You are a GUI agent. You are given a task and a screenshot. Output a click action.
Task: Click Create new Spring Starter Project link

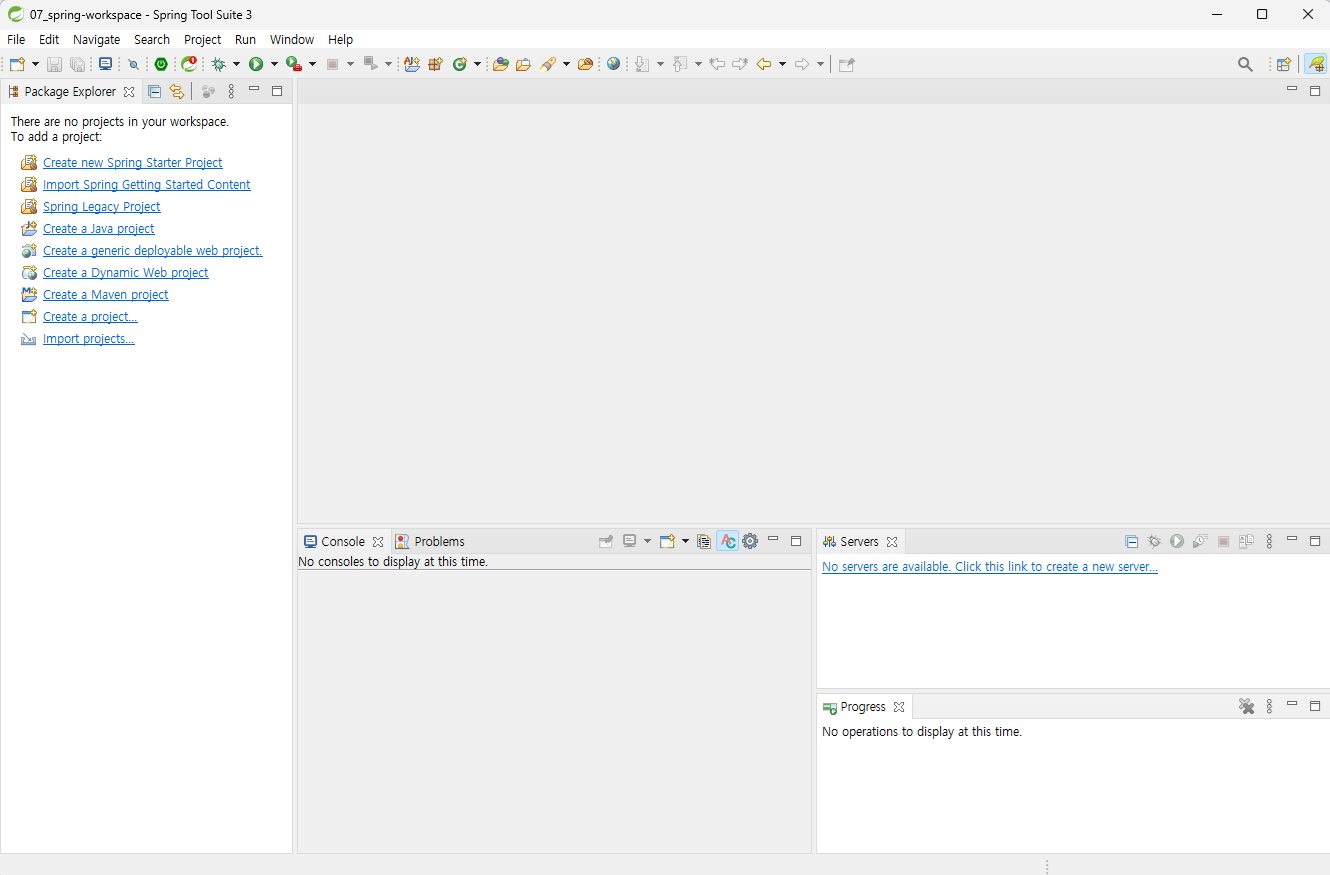133,162
